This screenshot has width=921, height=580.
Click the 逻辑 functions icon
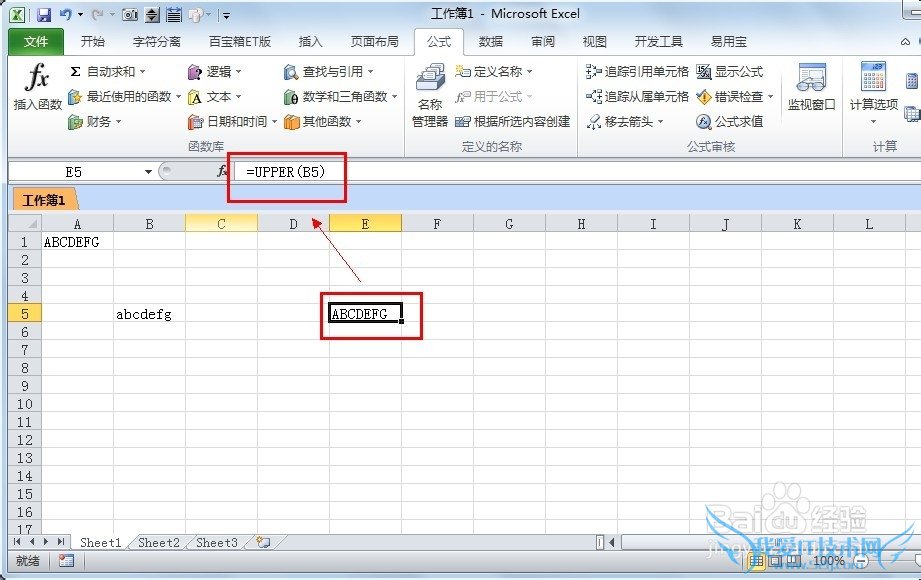tap(194, 72)
